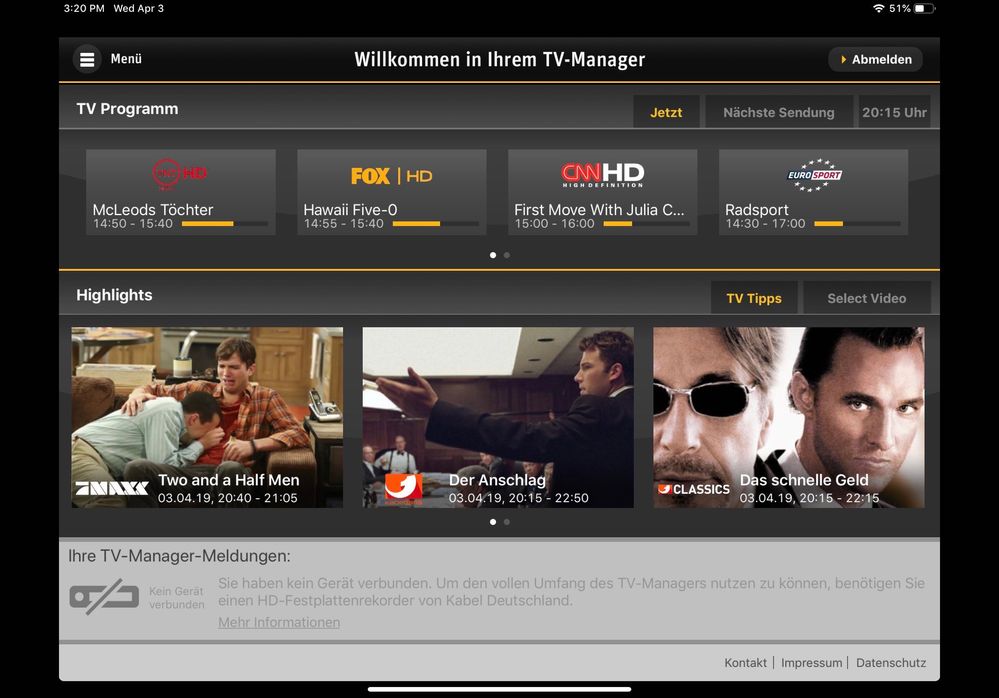Go to second TV Programm page dot
The width and height of the screenshot is (999, 698).
pyautogui.click(x=507, y=255)
